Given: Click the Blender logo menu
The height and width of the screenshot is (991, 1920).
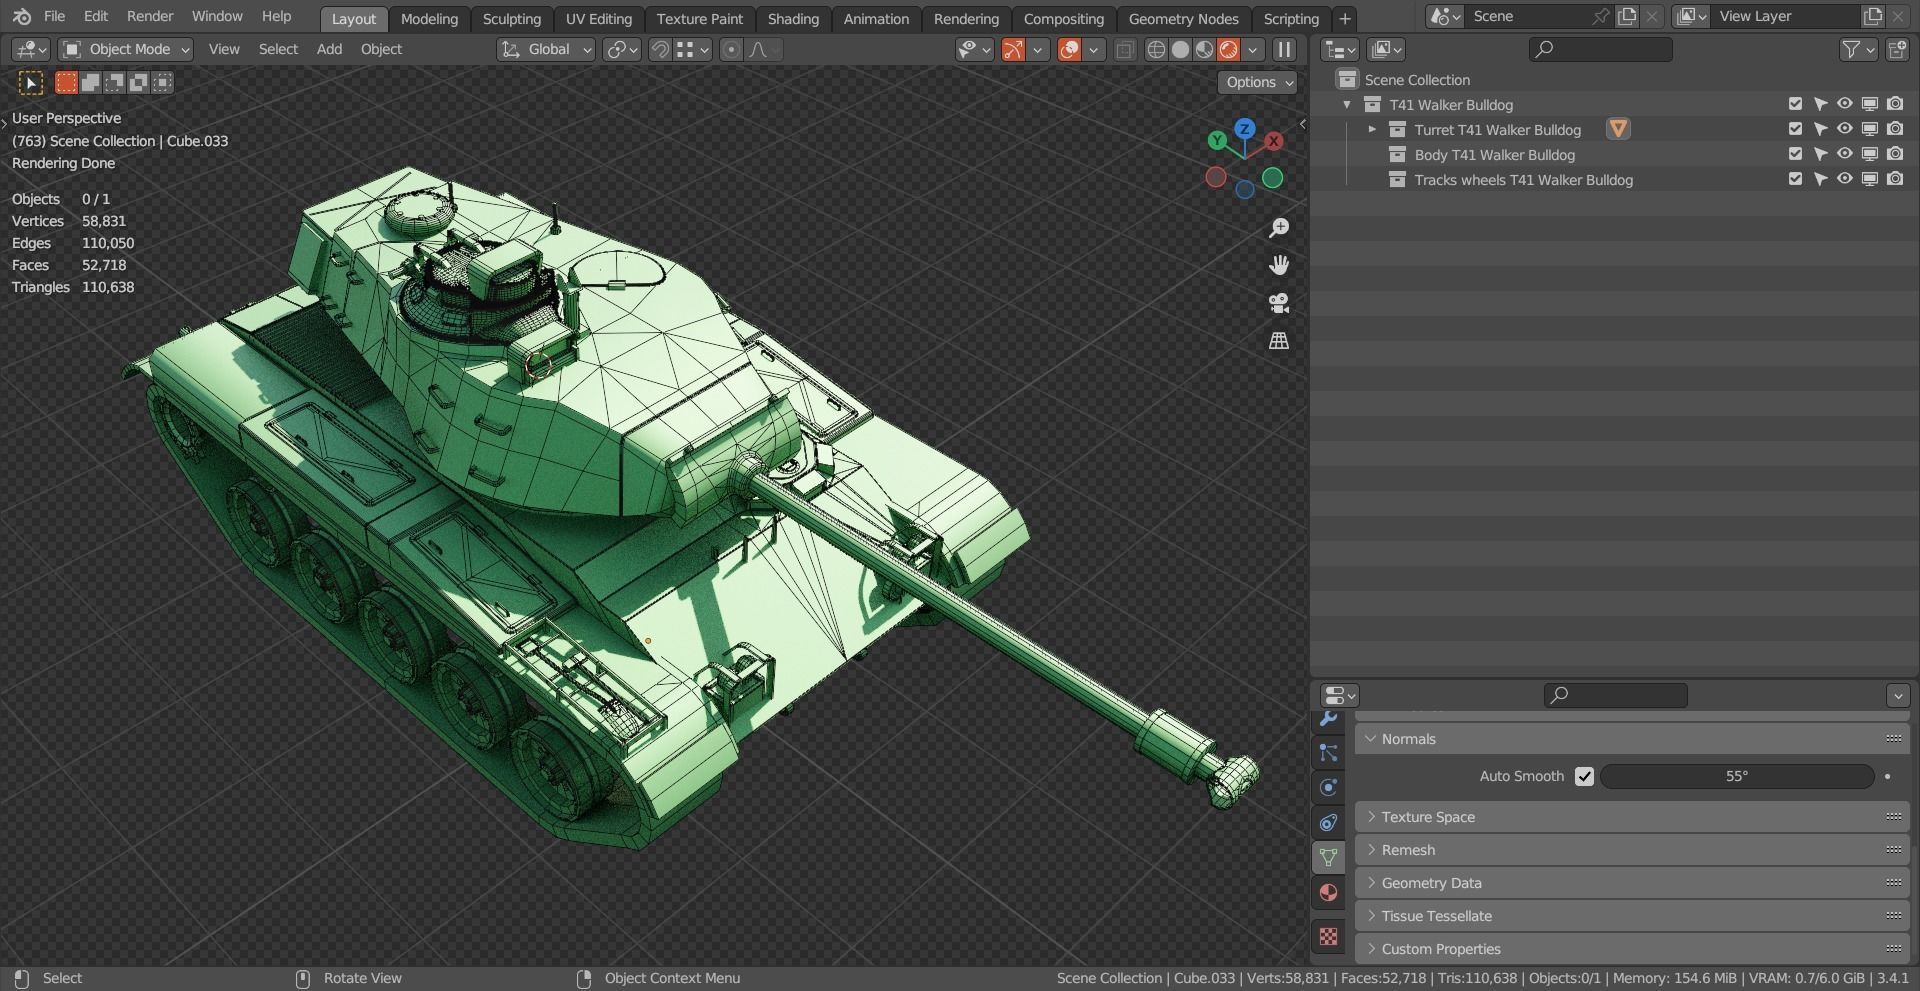Looking at the screenshot, I should [x=22, y=17].
